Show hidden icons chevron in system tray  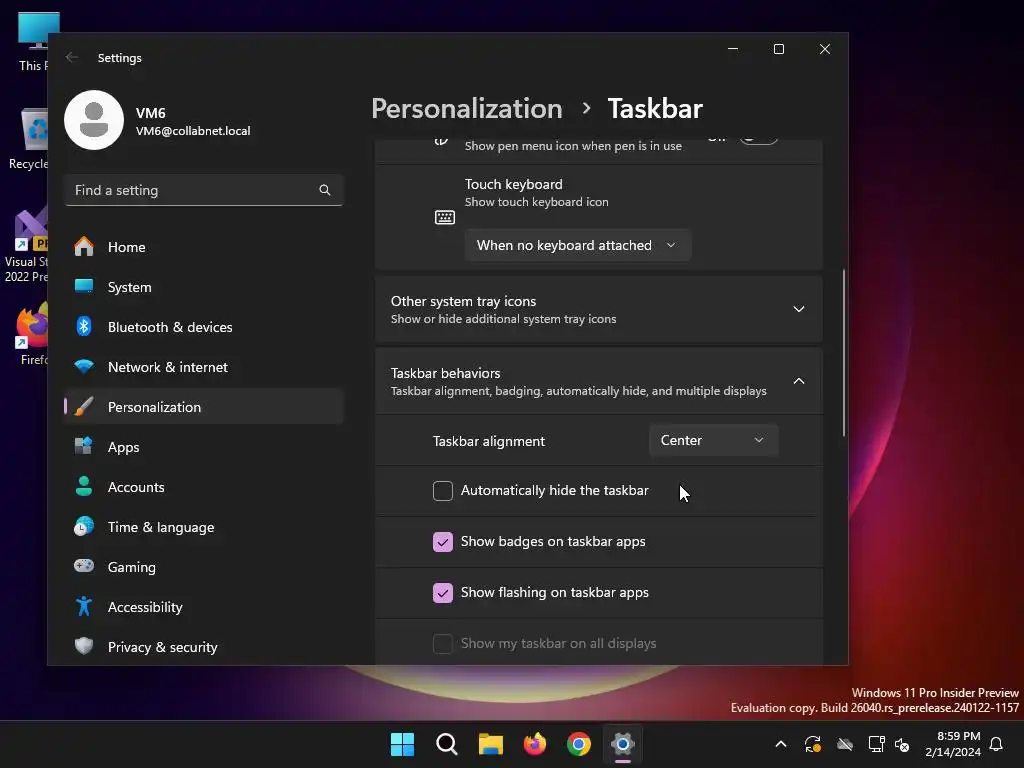pyautogui.click(x=780, y=744)
